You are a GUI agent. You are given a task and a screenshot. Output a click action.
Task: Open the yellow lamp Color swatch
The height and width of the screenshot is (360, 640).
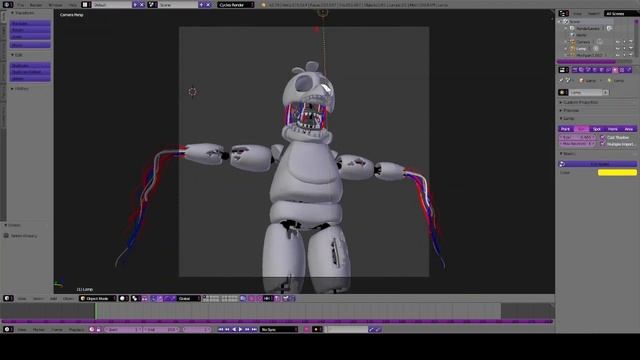pyautogui.click(x=617, y=173)
